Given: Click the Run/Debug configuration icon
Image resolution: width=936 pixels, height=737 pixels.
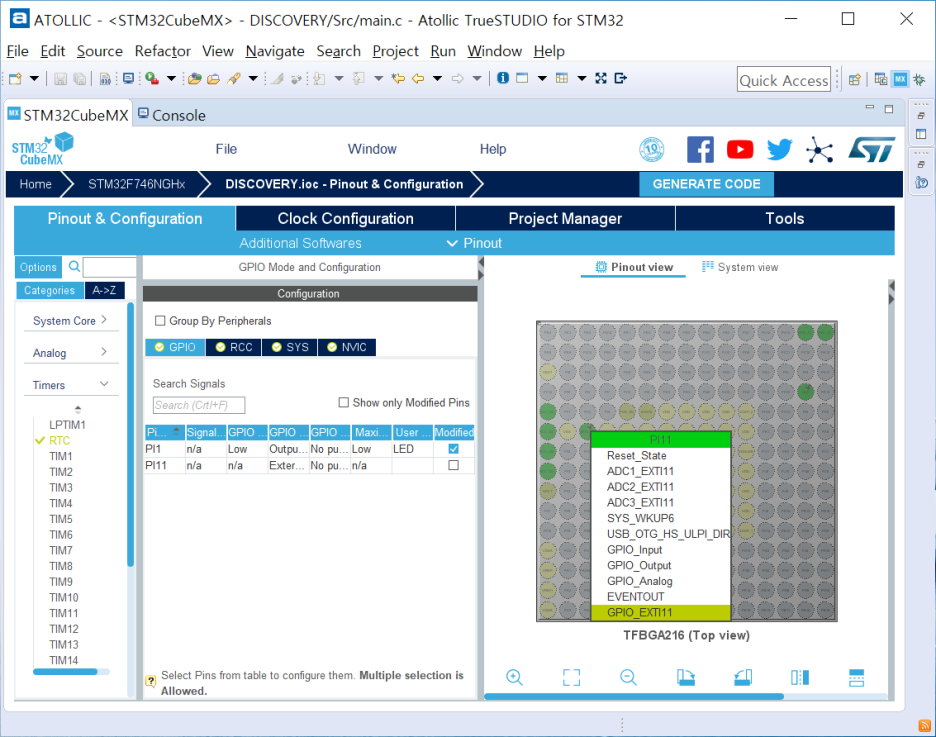Looking at the screenshot, I should click(x=152, y=78).
